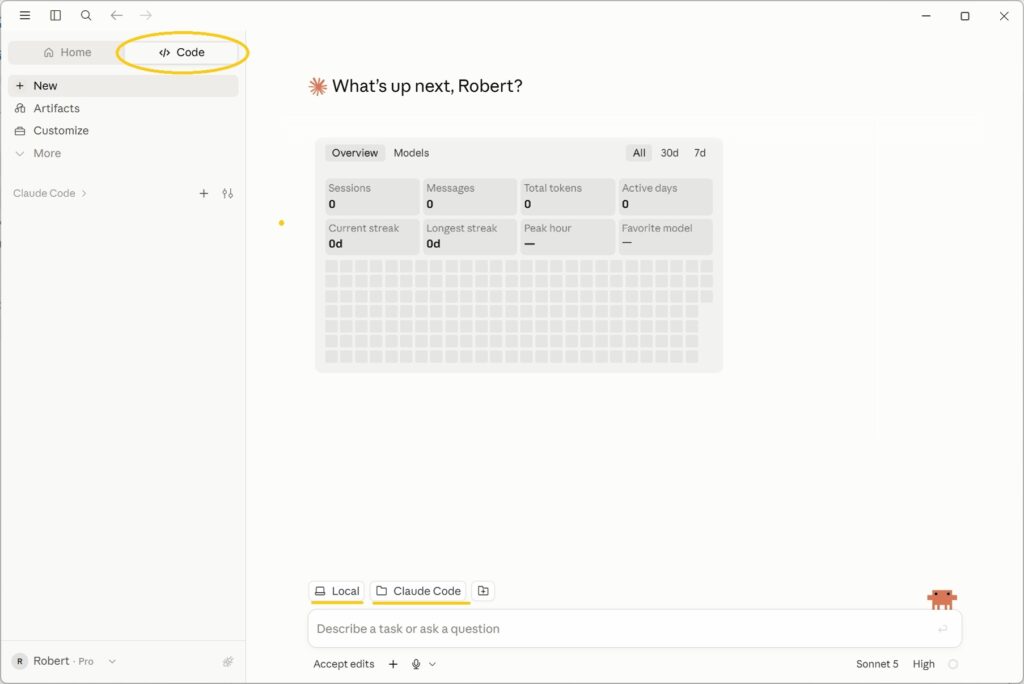Click the send arrow in the prompt box

(x=942, y=628)
